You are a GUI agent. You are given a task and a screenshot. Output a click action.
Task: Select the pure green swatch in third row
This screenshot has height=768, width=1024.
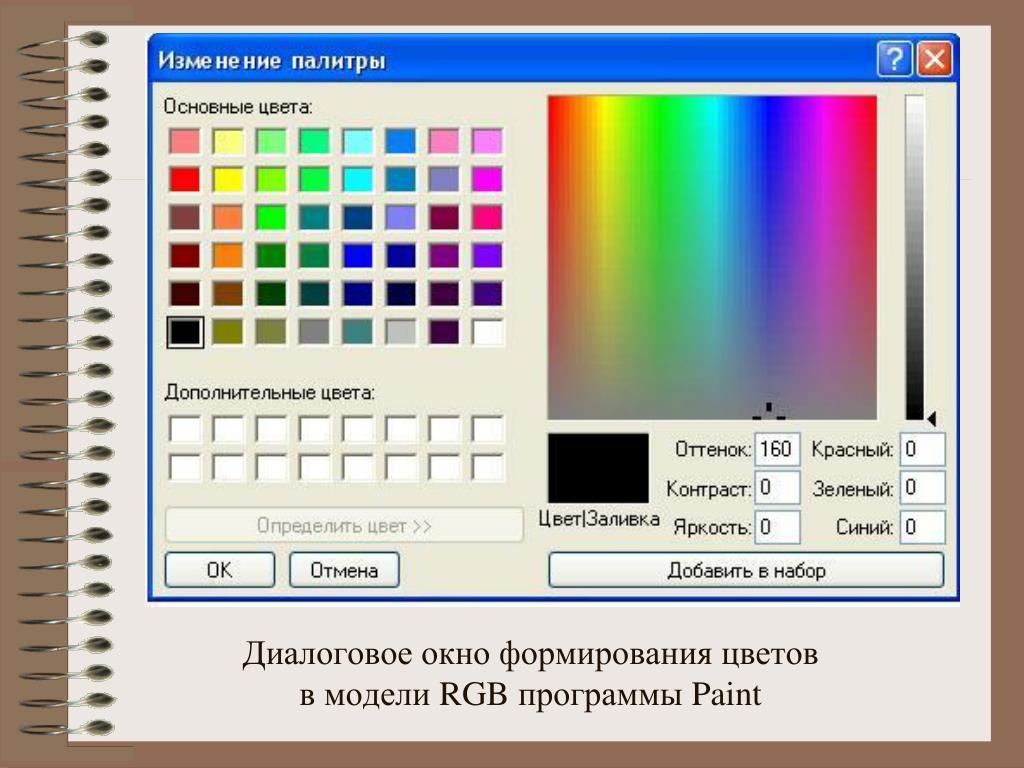(x=271, y=217)
